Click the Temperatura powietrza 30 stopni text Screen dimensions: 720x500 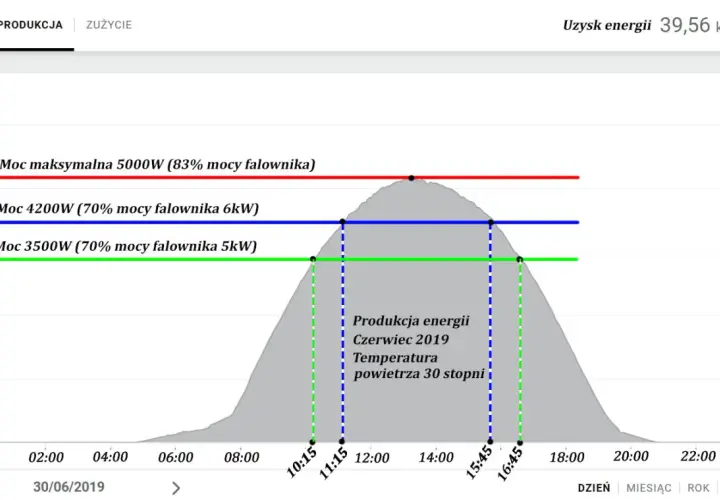pos(419,365)
